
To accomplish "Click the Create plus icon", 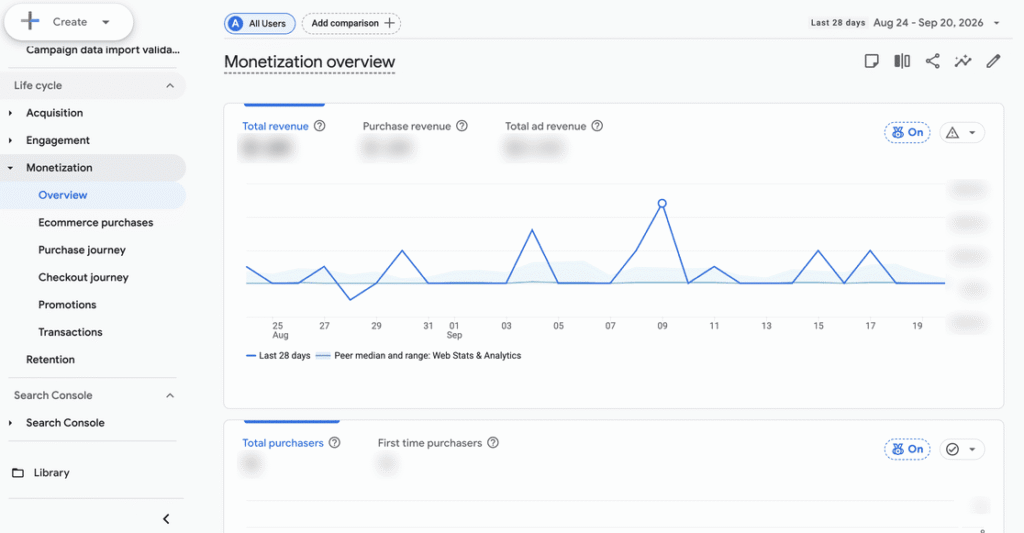I will (30, 21).
